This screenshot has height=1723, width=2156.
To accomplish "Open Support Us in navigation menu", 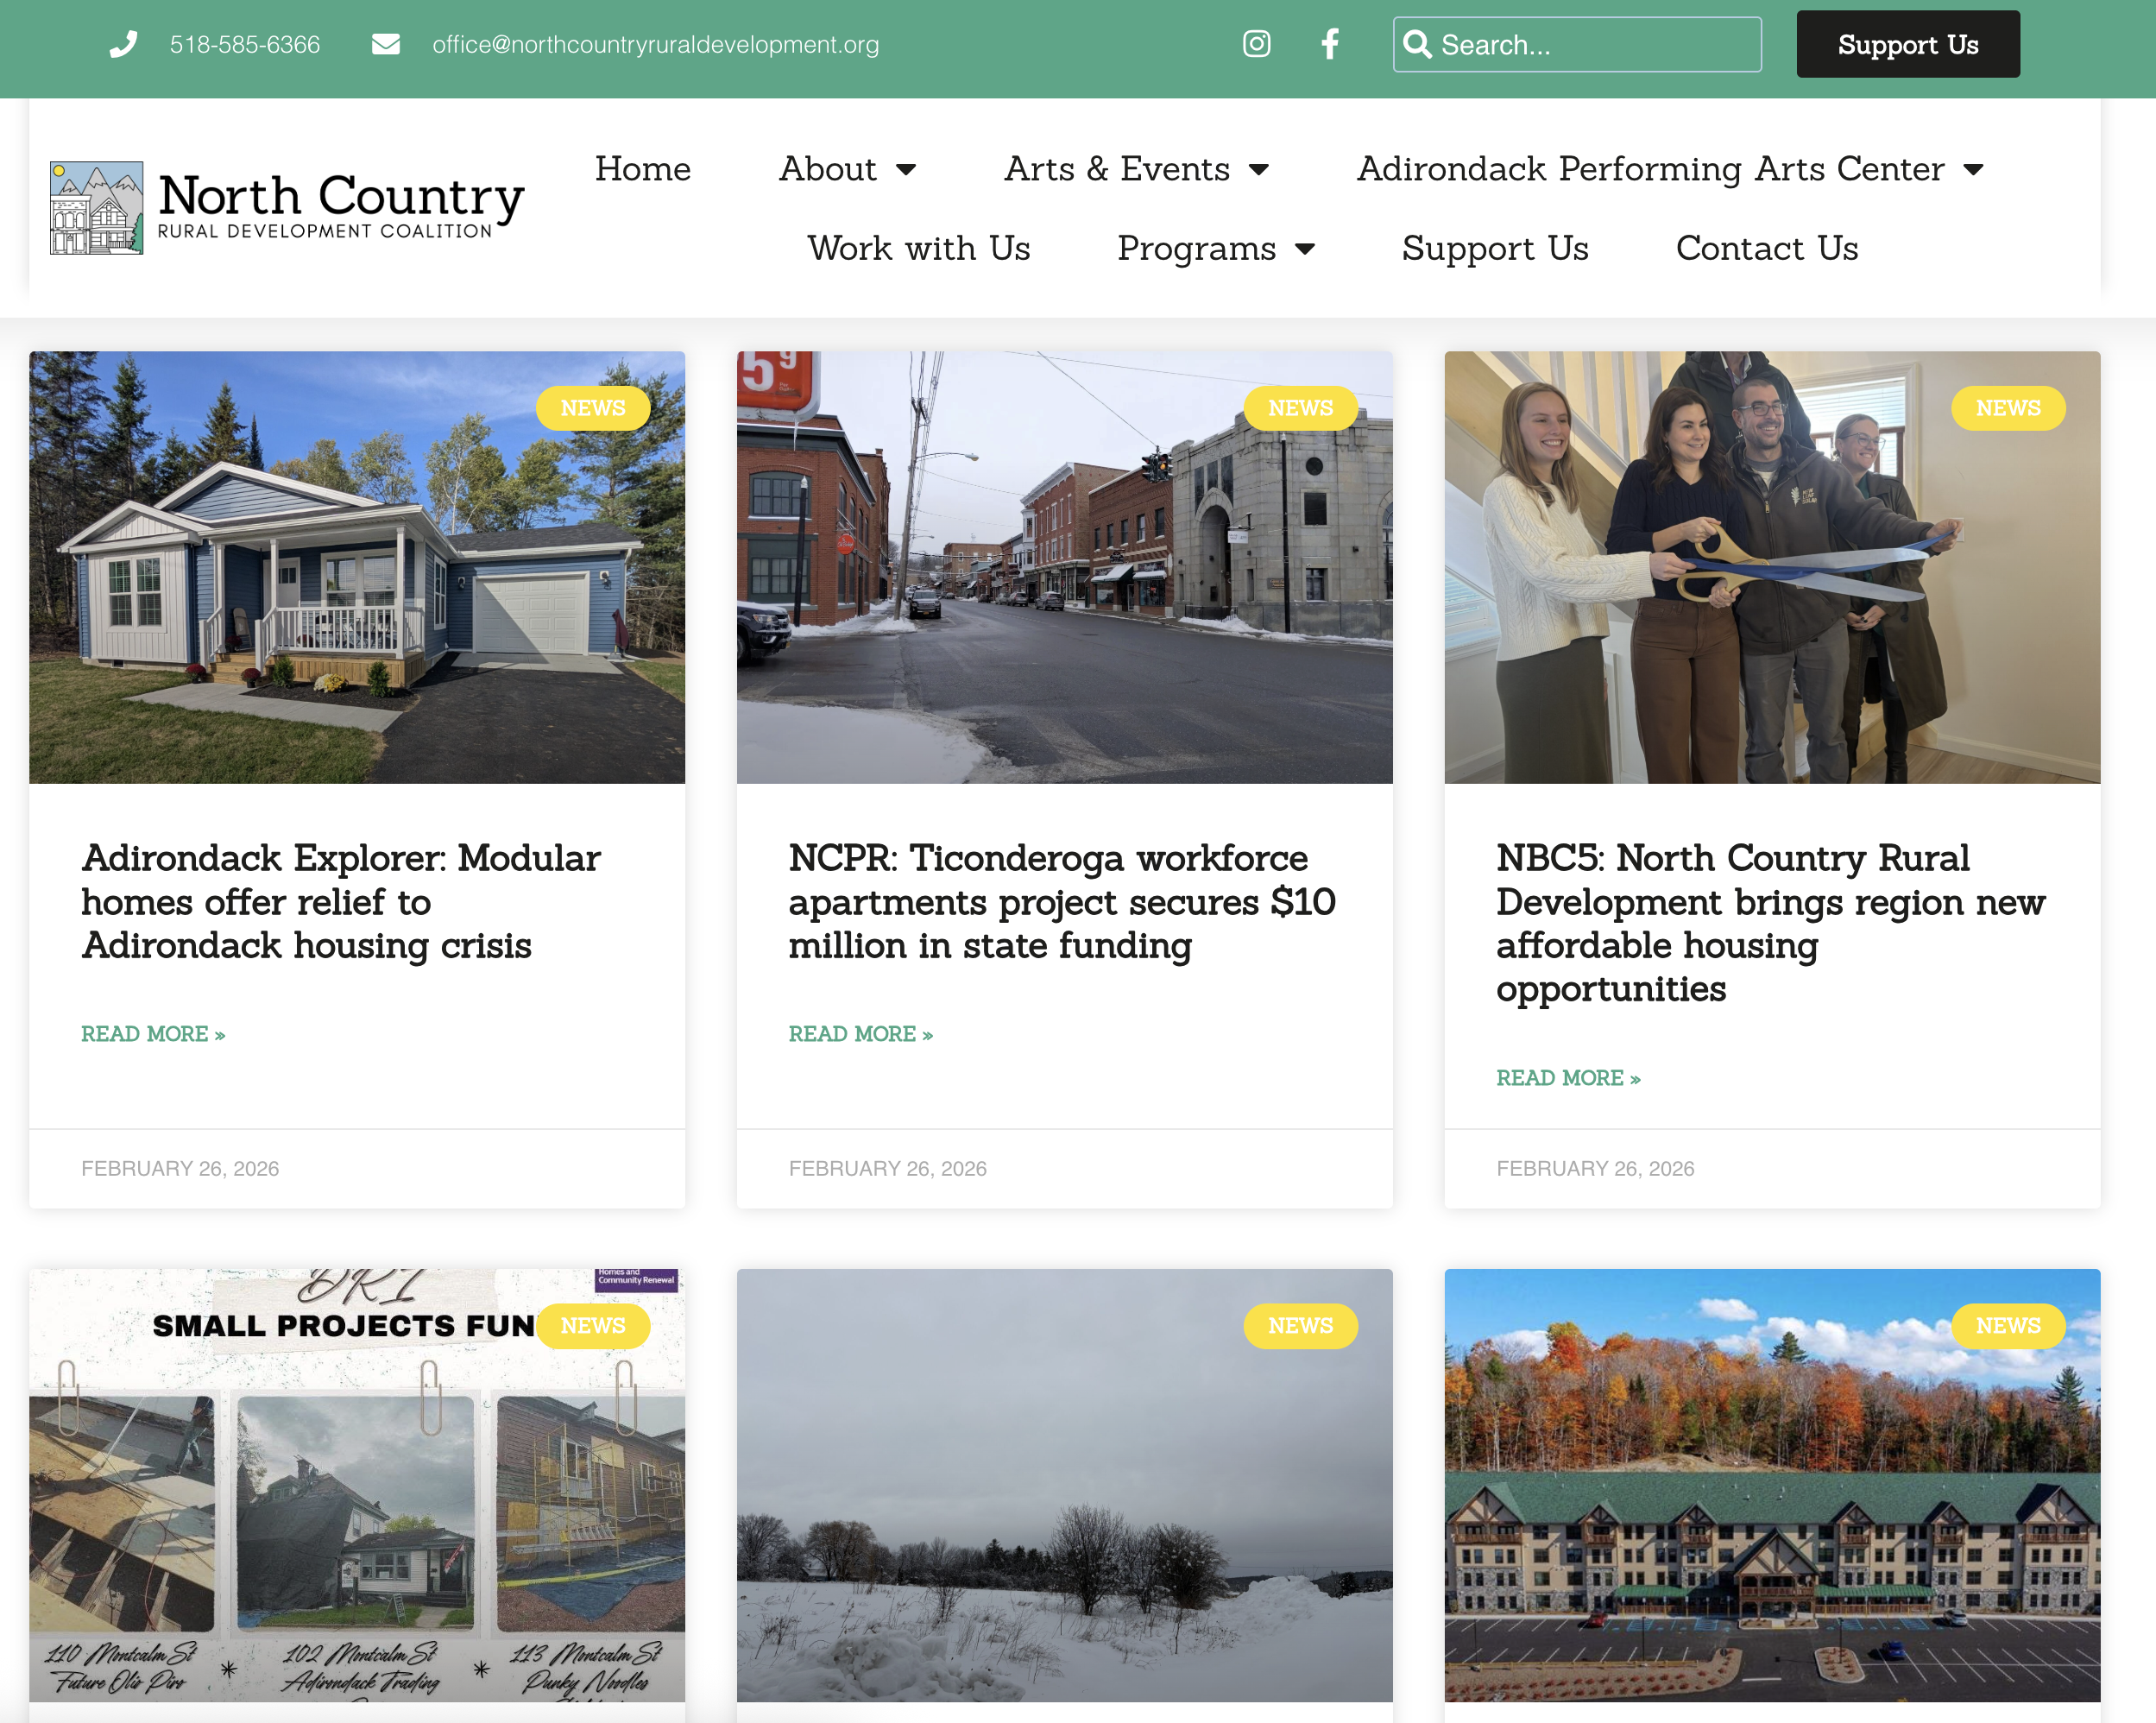I will (1495, 248).
